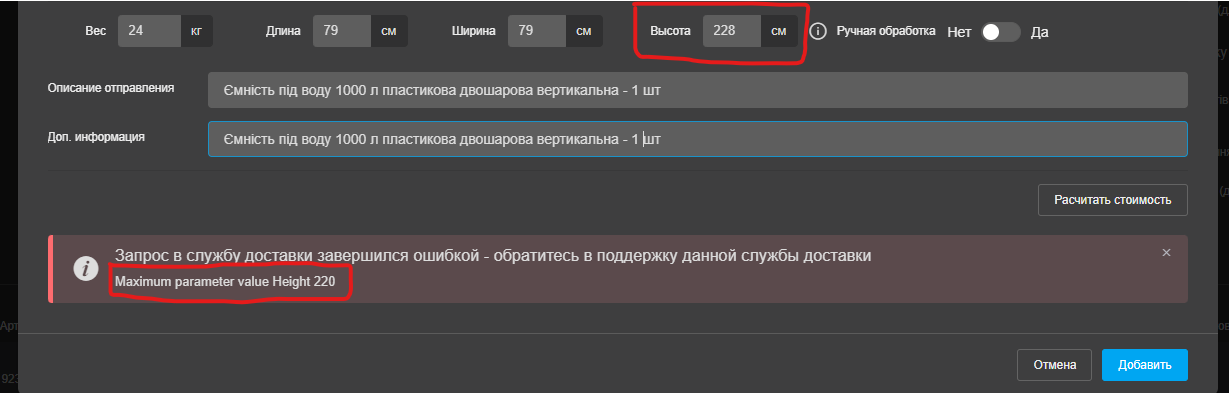Image resolution: width=1229 pixels, height=393 pixels.
Task: Click the 'Ручная обработка' label
Action: click(886, 31)
